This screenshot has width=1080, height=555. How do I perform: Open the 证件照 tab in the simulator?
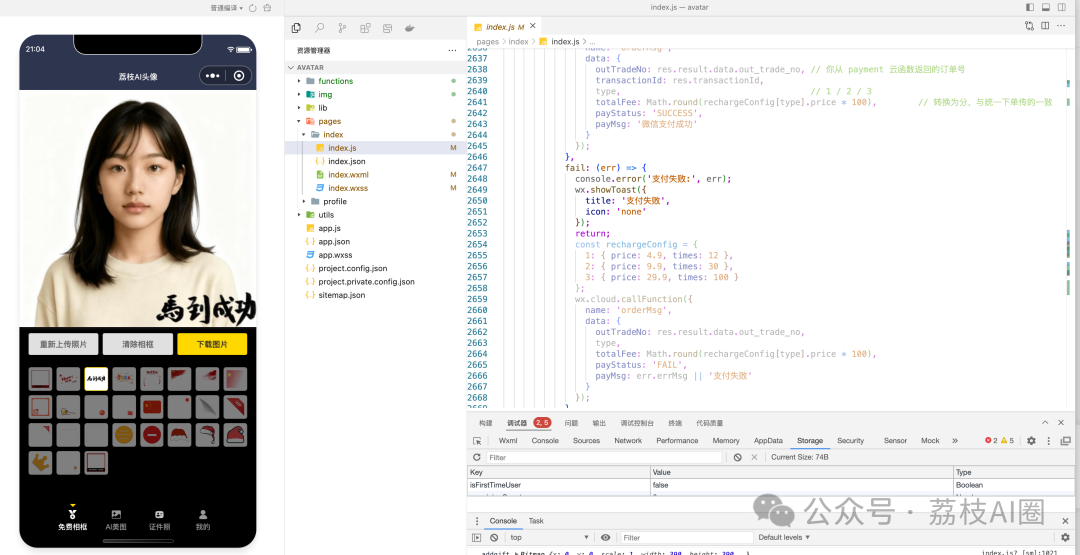click(159, 520)
